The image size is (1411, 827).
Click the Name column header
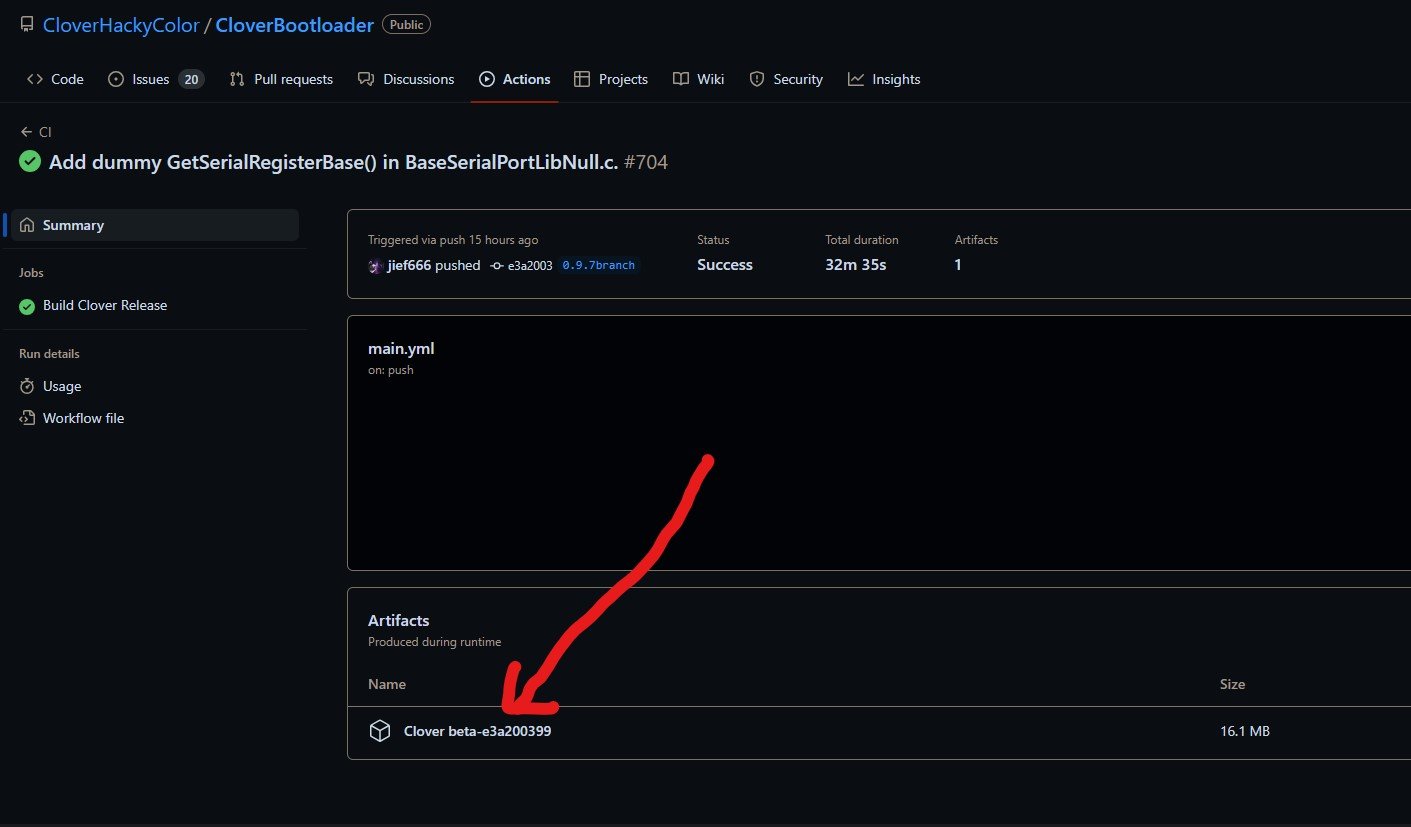coord(387,684)
